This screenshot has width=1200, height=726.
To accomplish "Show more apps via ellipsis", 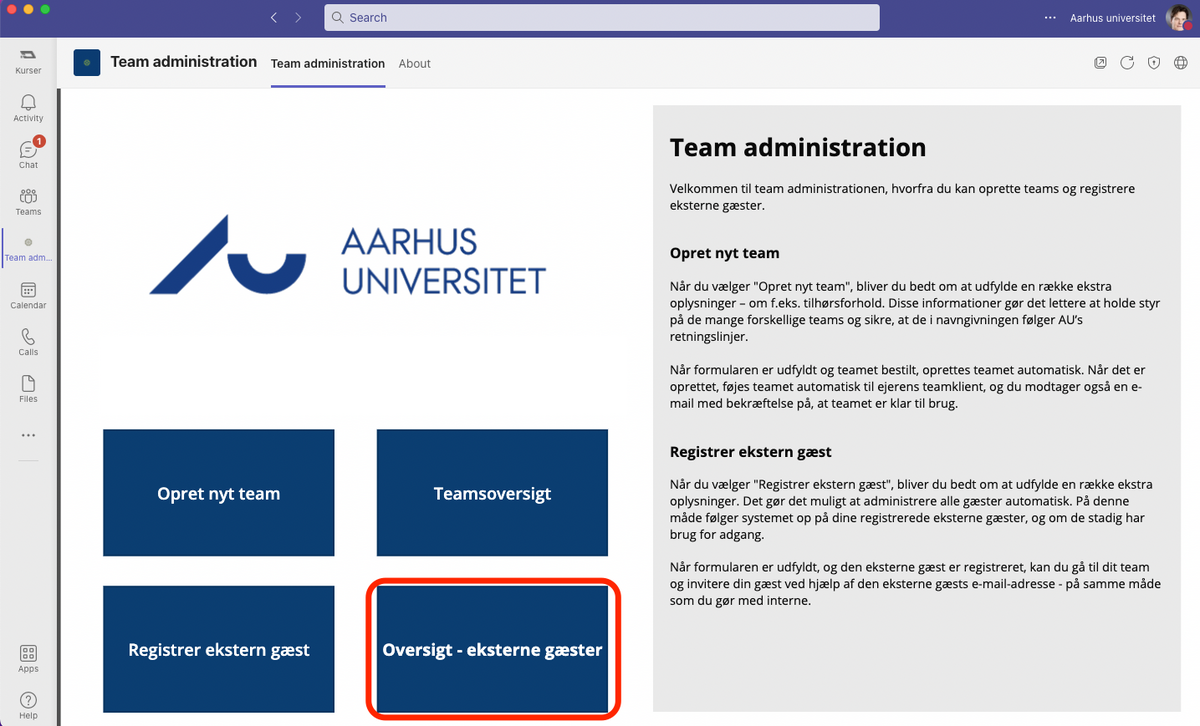I will pyautogui.click(x=28, y=435).
